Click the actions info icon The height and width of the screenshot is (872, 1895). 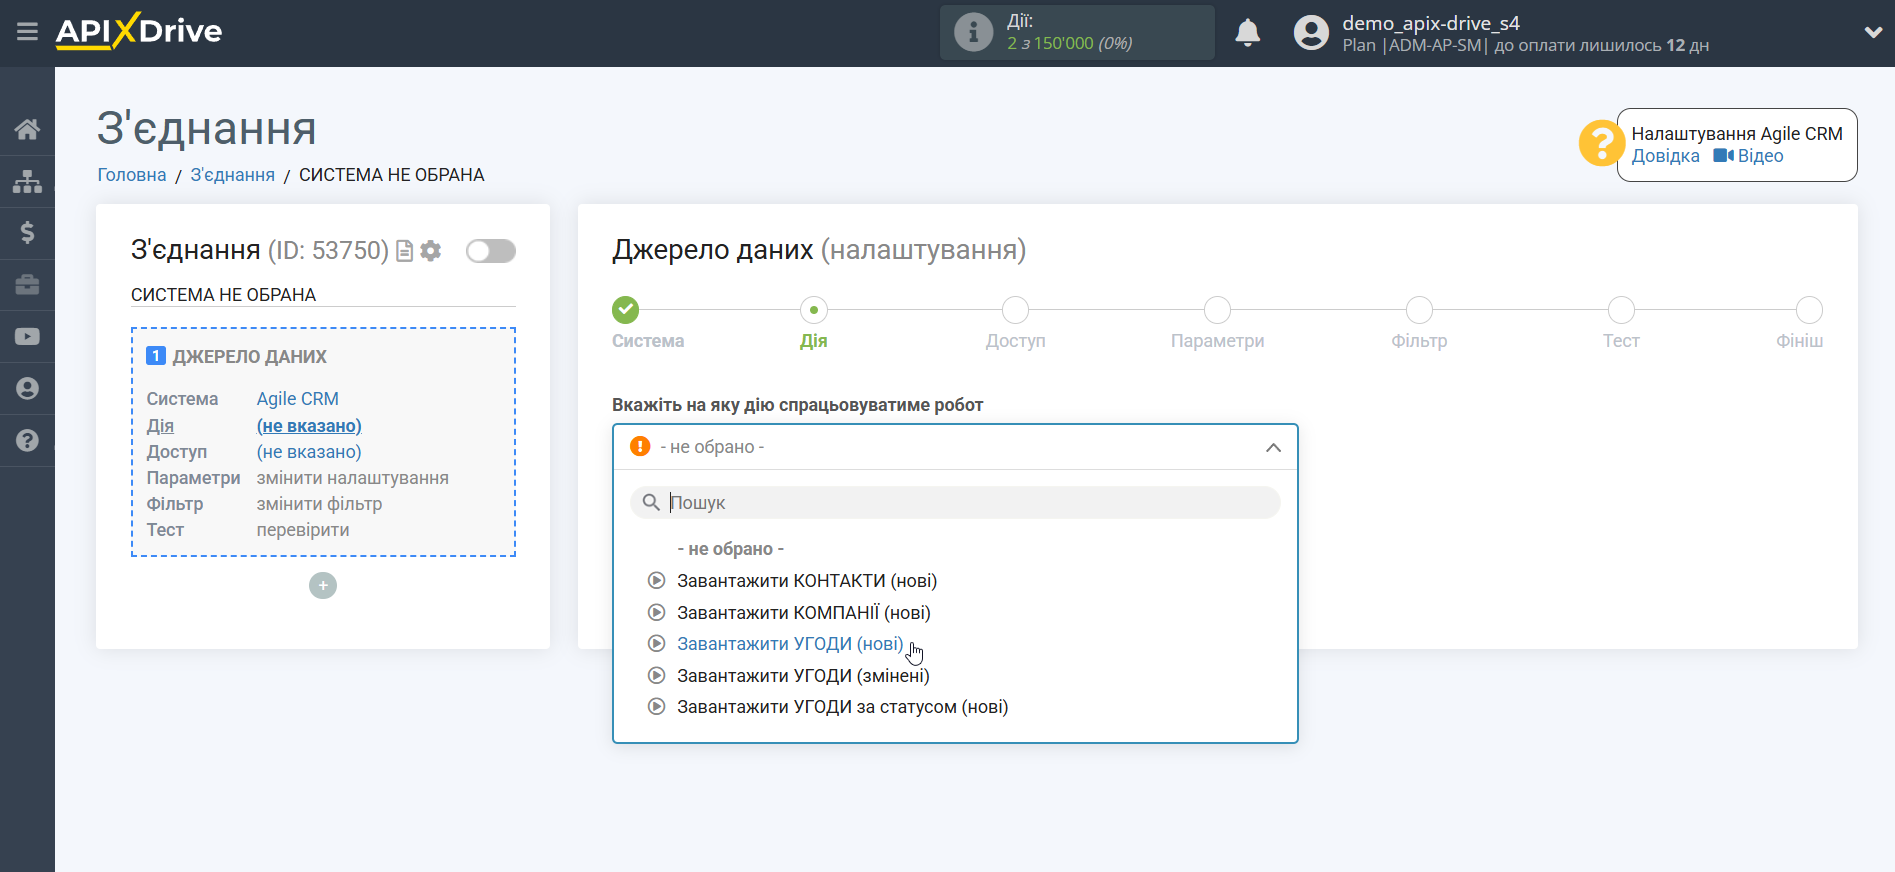[973, 32]
